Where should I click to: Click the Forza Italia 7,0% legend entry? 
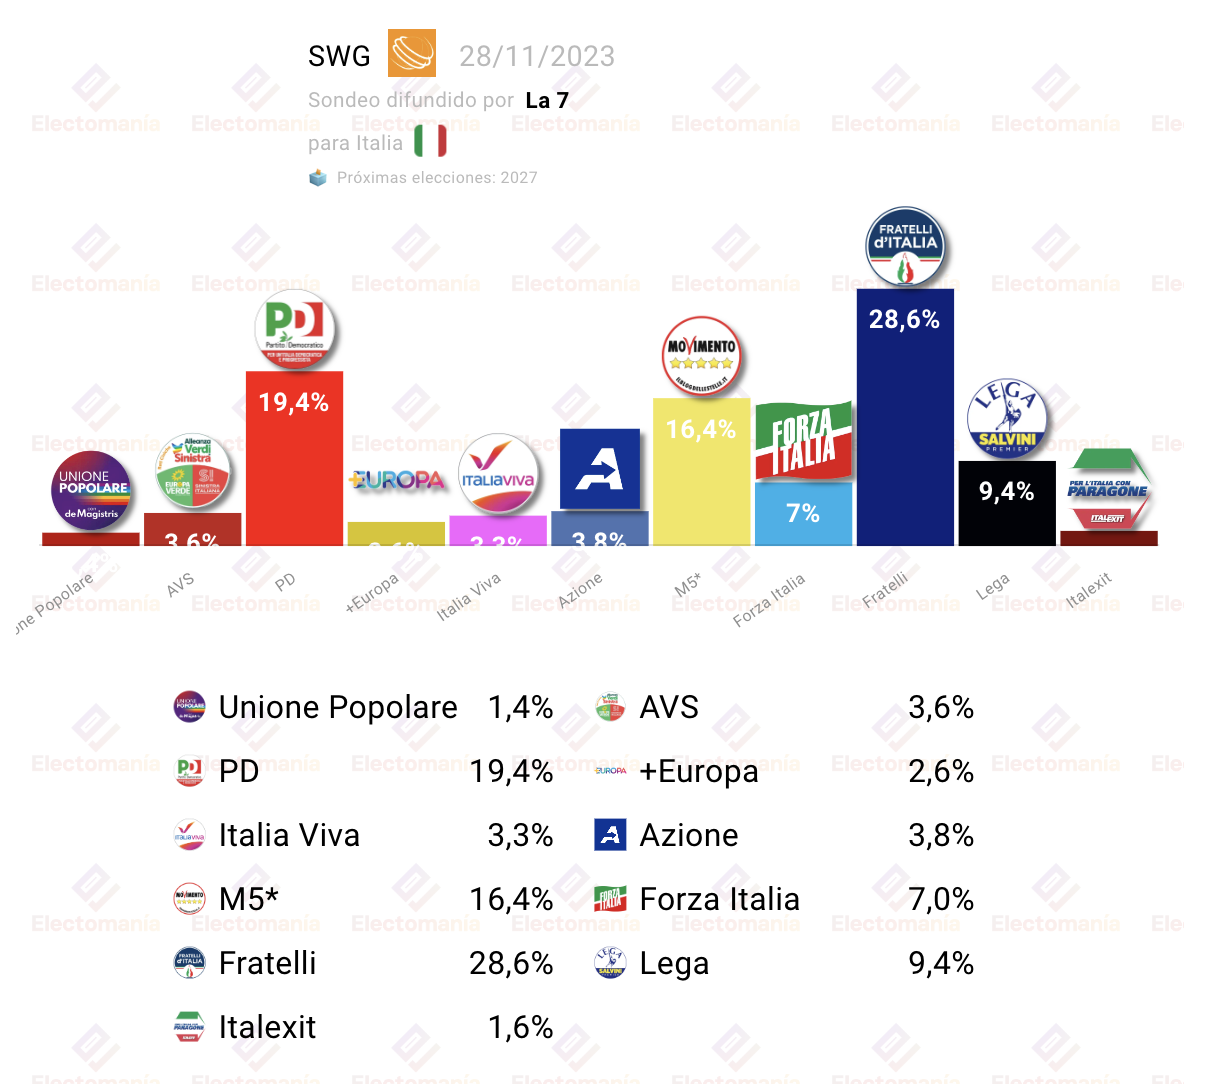point(784,899)
